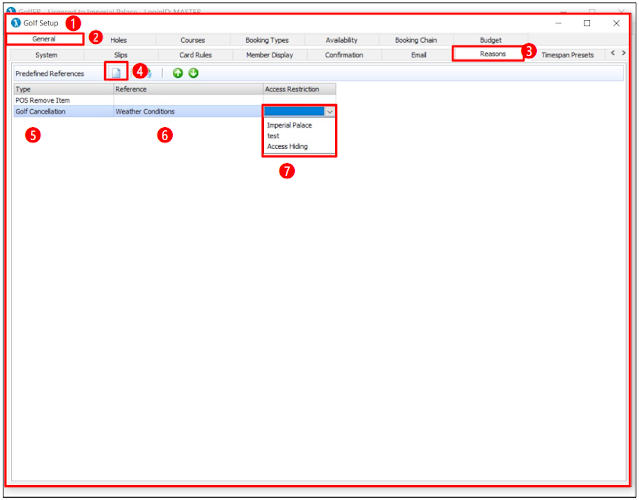Click the Predefined References label
Image resolution: width=639 pixels, height=500 pixels.
[x=50, y=74]
